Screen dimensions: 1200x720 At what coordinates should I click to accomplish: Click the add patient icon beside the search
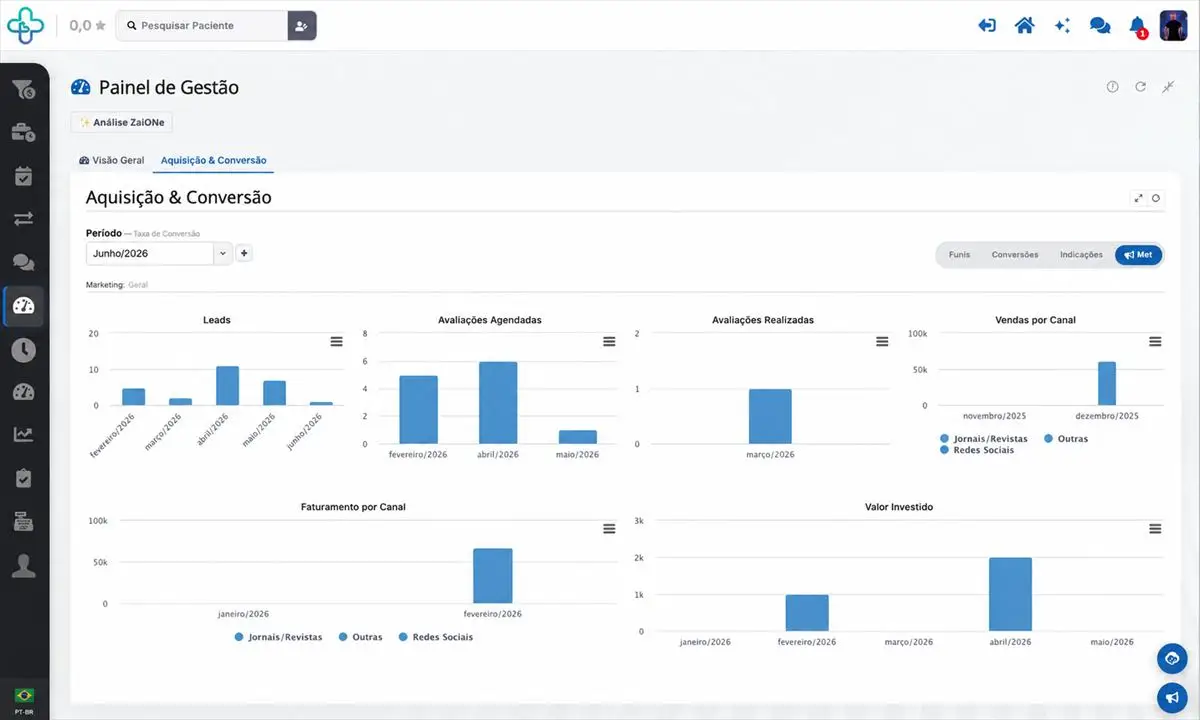[301, 26]
